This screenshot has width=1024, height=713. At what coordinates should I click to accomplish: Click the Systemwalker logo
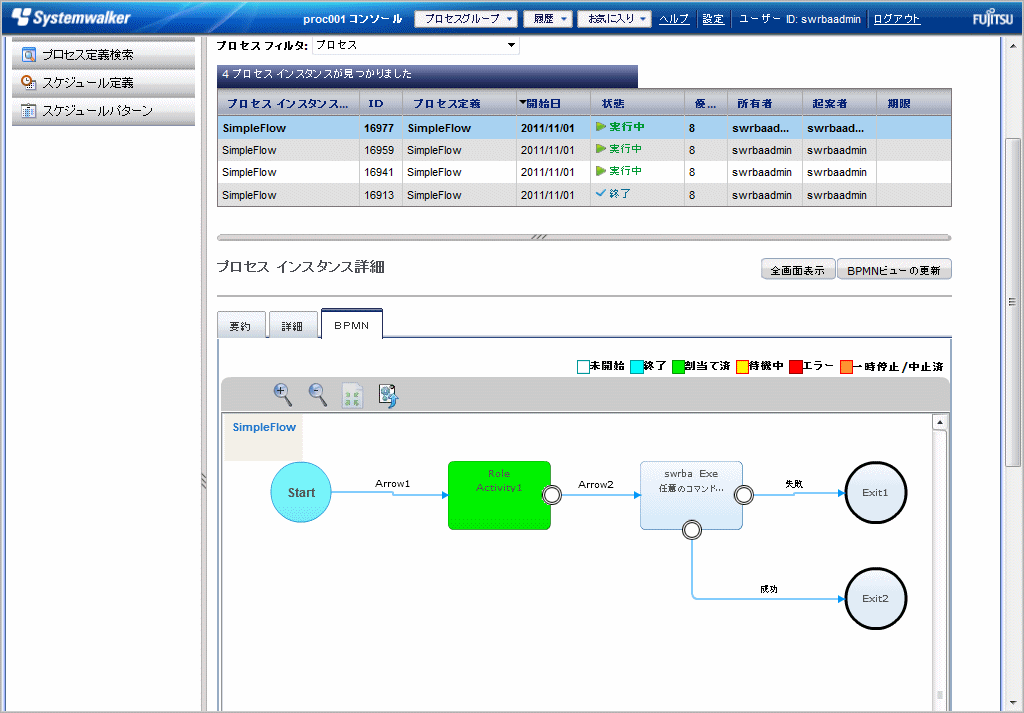pyautogui.click(x=71, y=18)
